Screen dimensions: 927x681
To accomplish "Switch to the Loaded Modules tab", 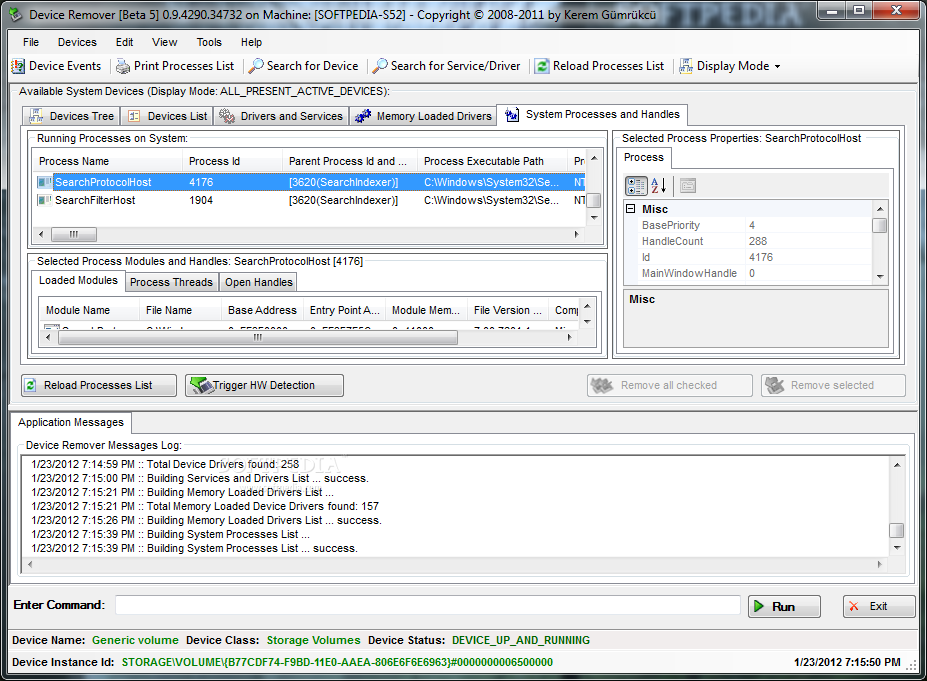I will tap(78, 280).
